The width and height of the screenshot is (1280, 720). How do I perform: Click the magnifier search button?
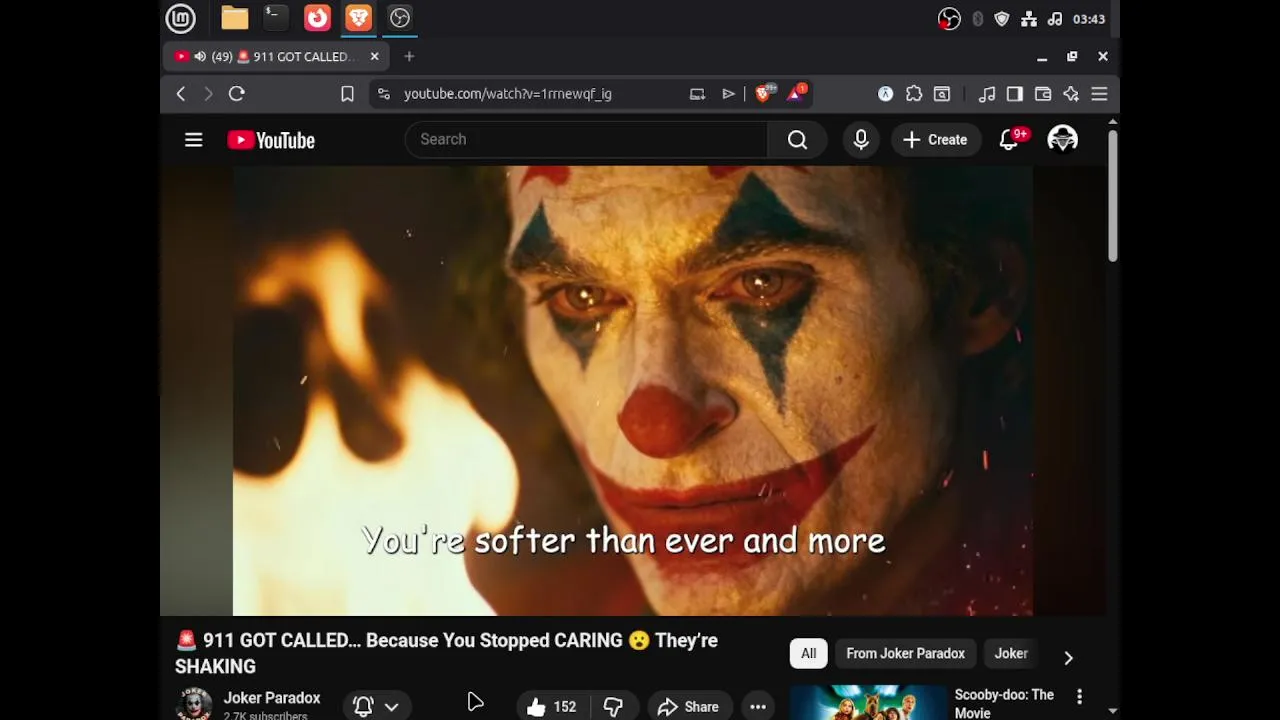pos(797,140)
